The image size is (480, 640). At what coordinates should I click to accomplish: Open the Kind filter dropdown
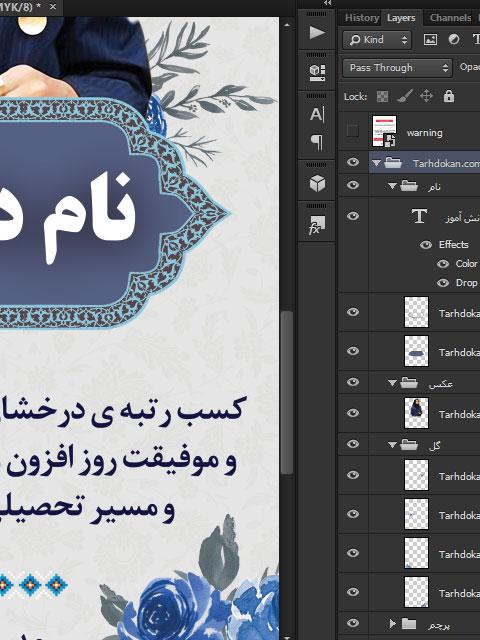(377, 40)
